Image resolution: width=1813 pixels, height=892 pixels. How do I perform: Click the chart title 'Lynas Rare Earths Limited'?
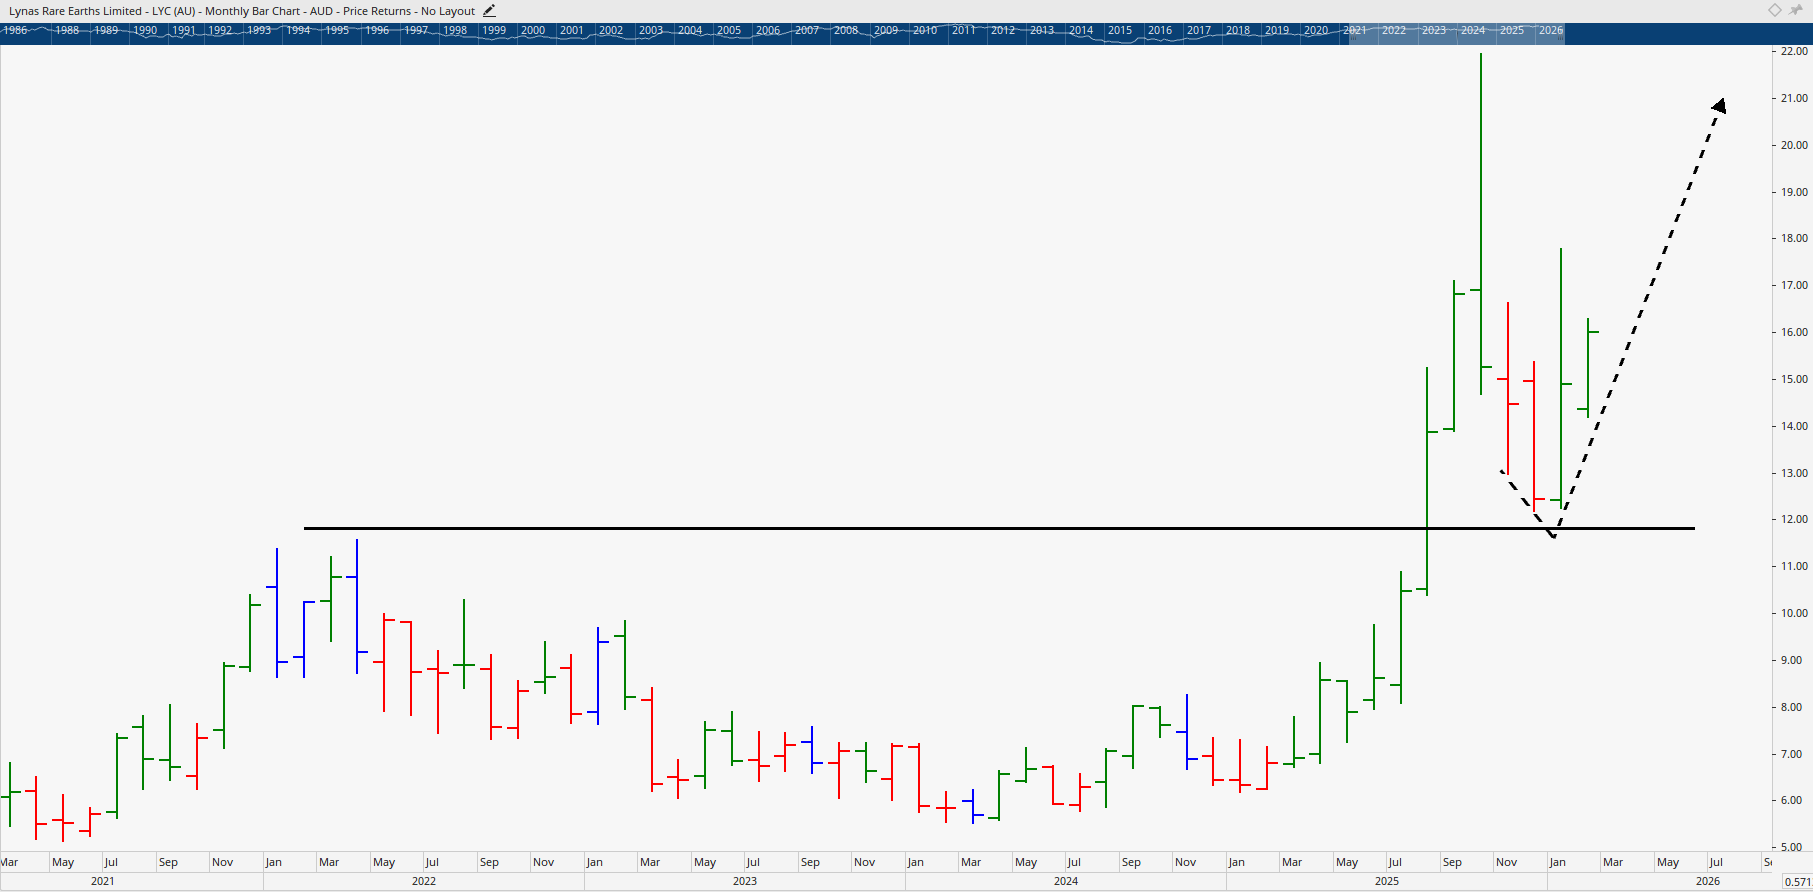click(x=75, y=11)
